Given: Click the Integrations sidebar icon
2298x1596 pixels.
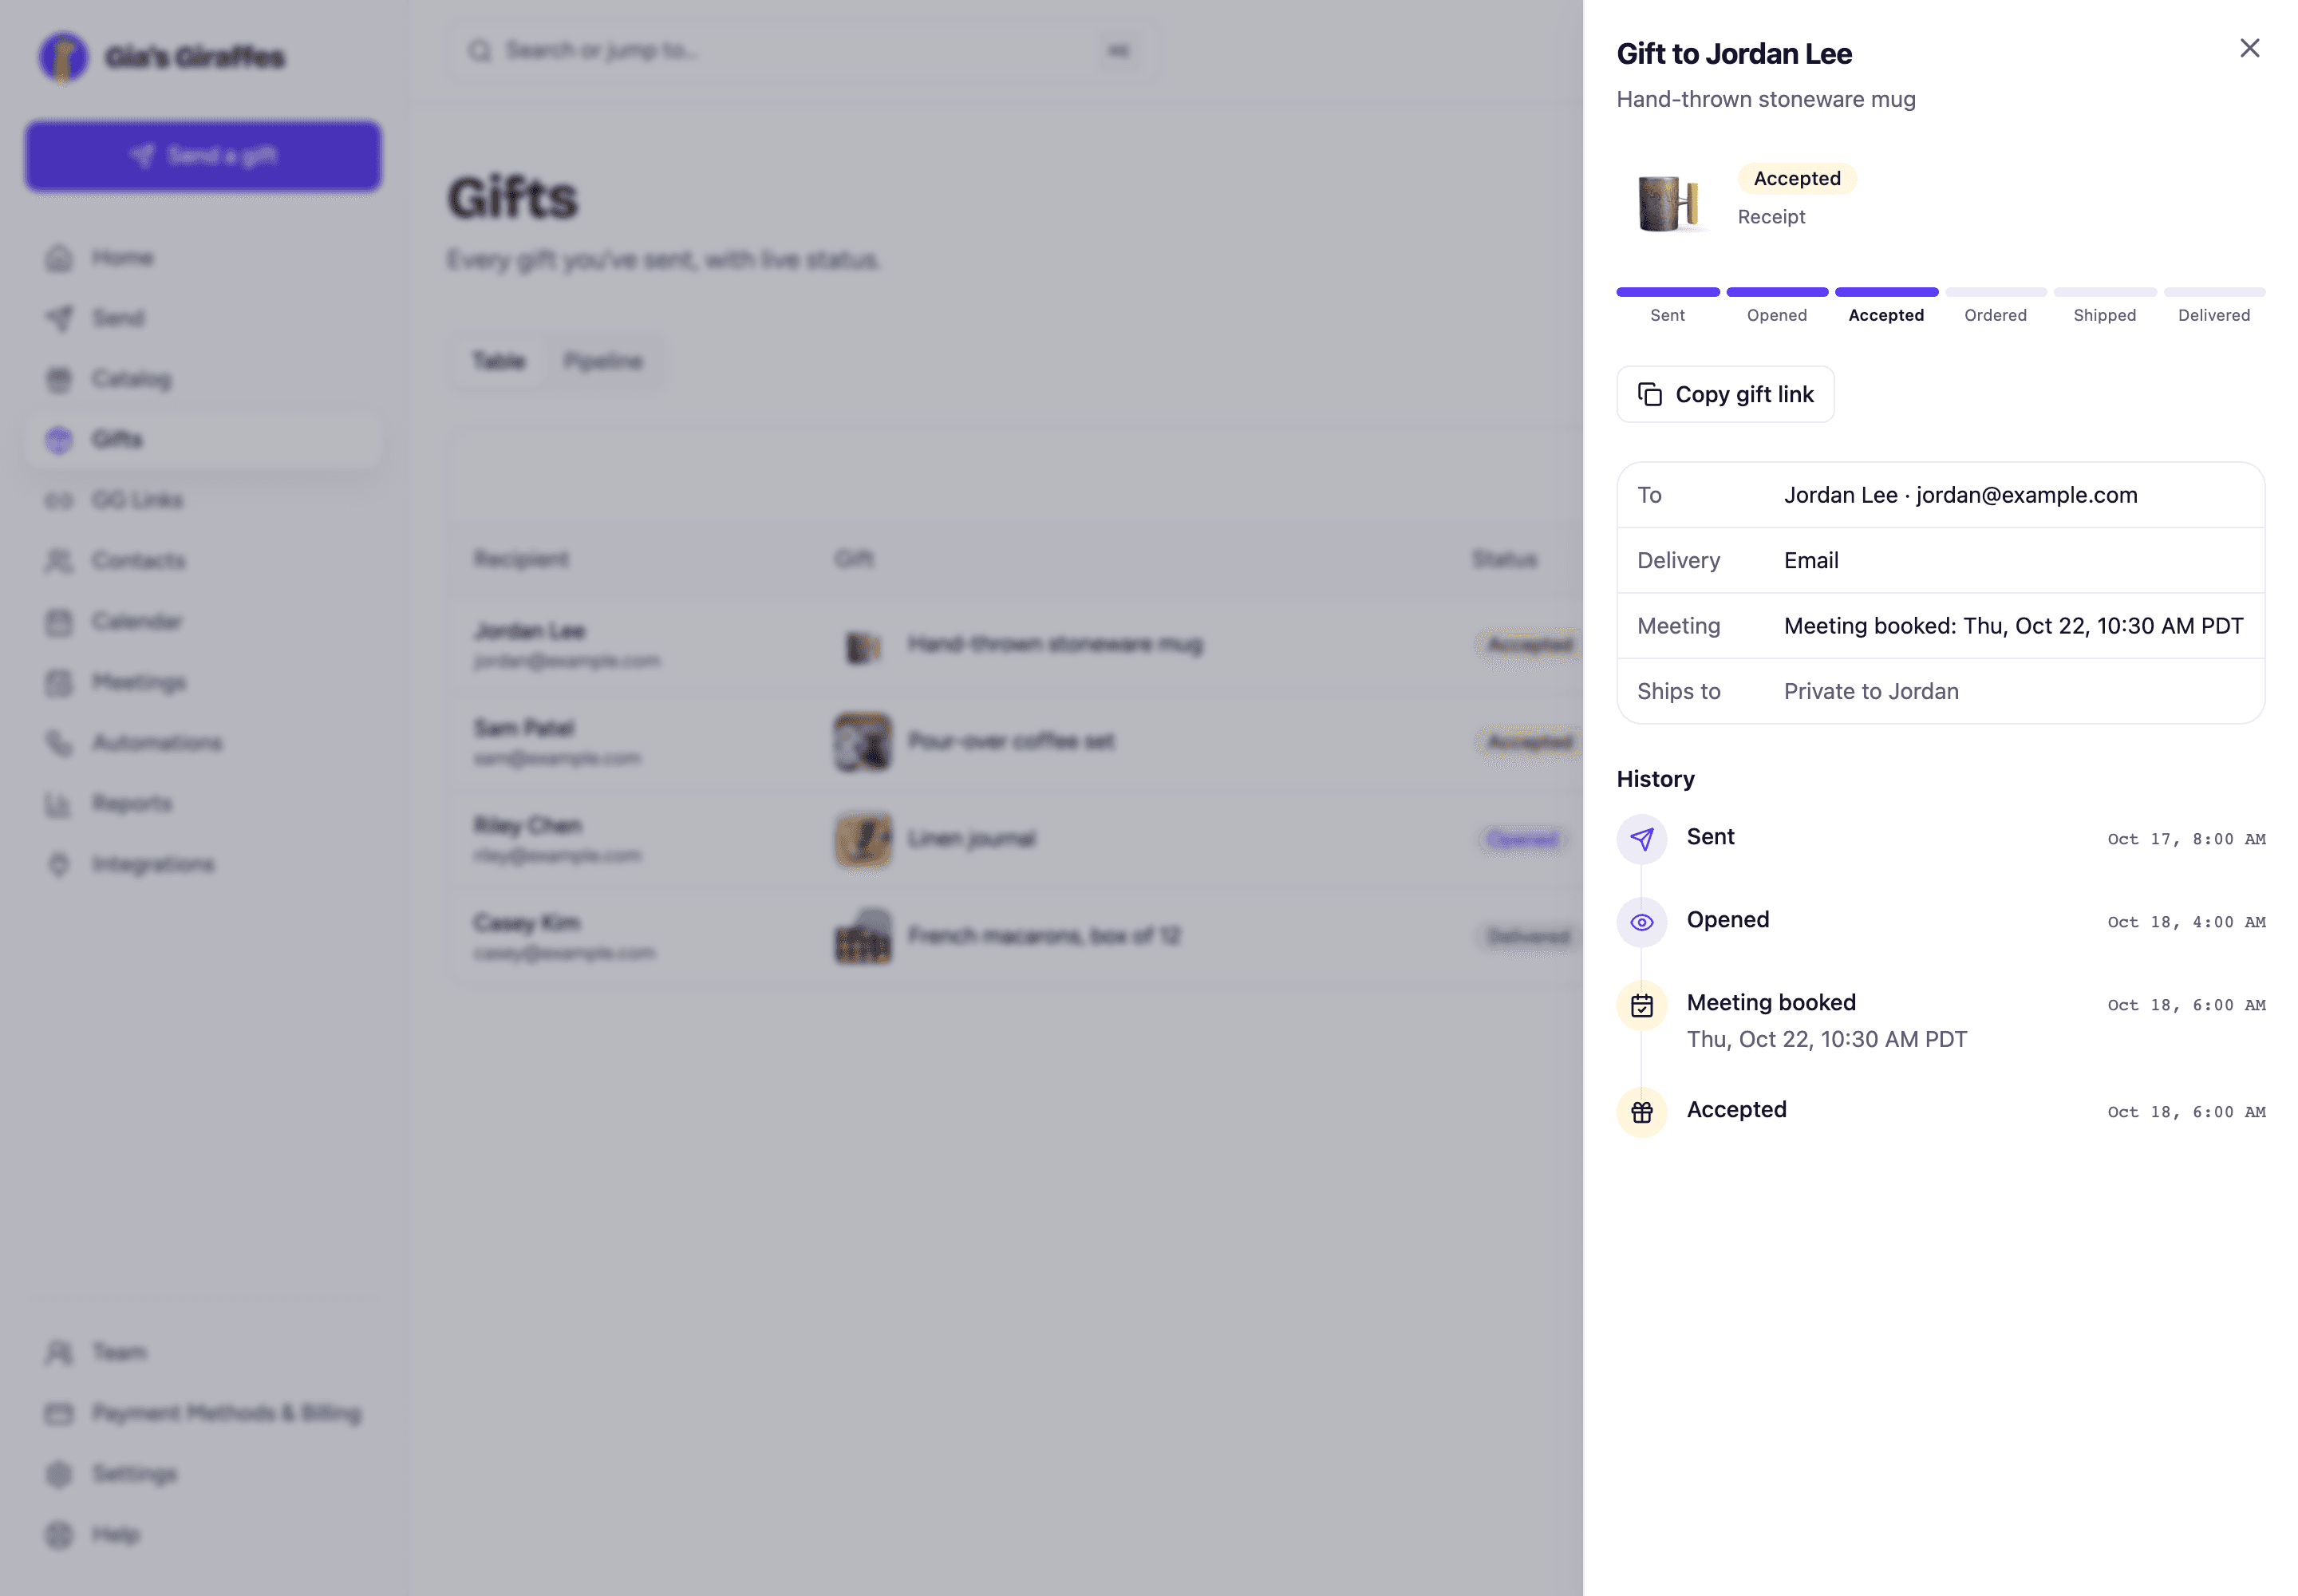Looking at the screenshot, I should click(x=59, y=864).
